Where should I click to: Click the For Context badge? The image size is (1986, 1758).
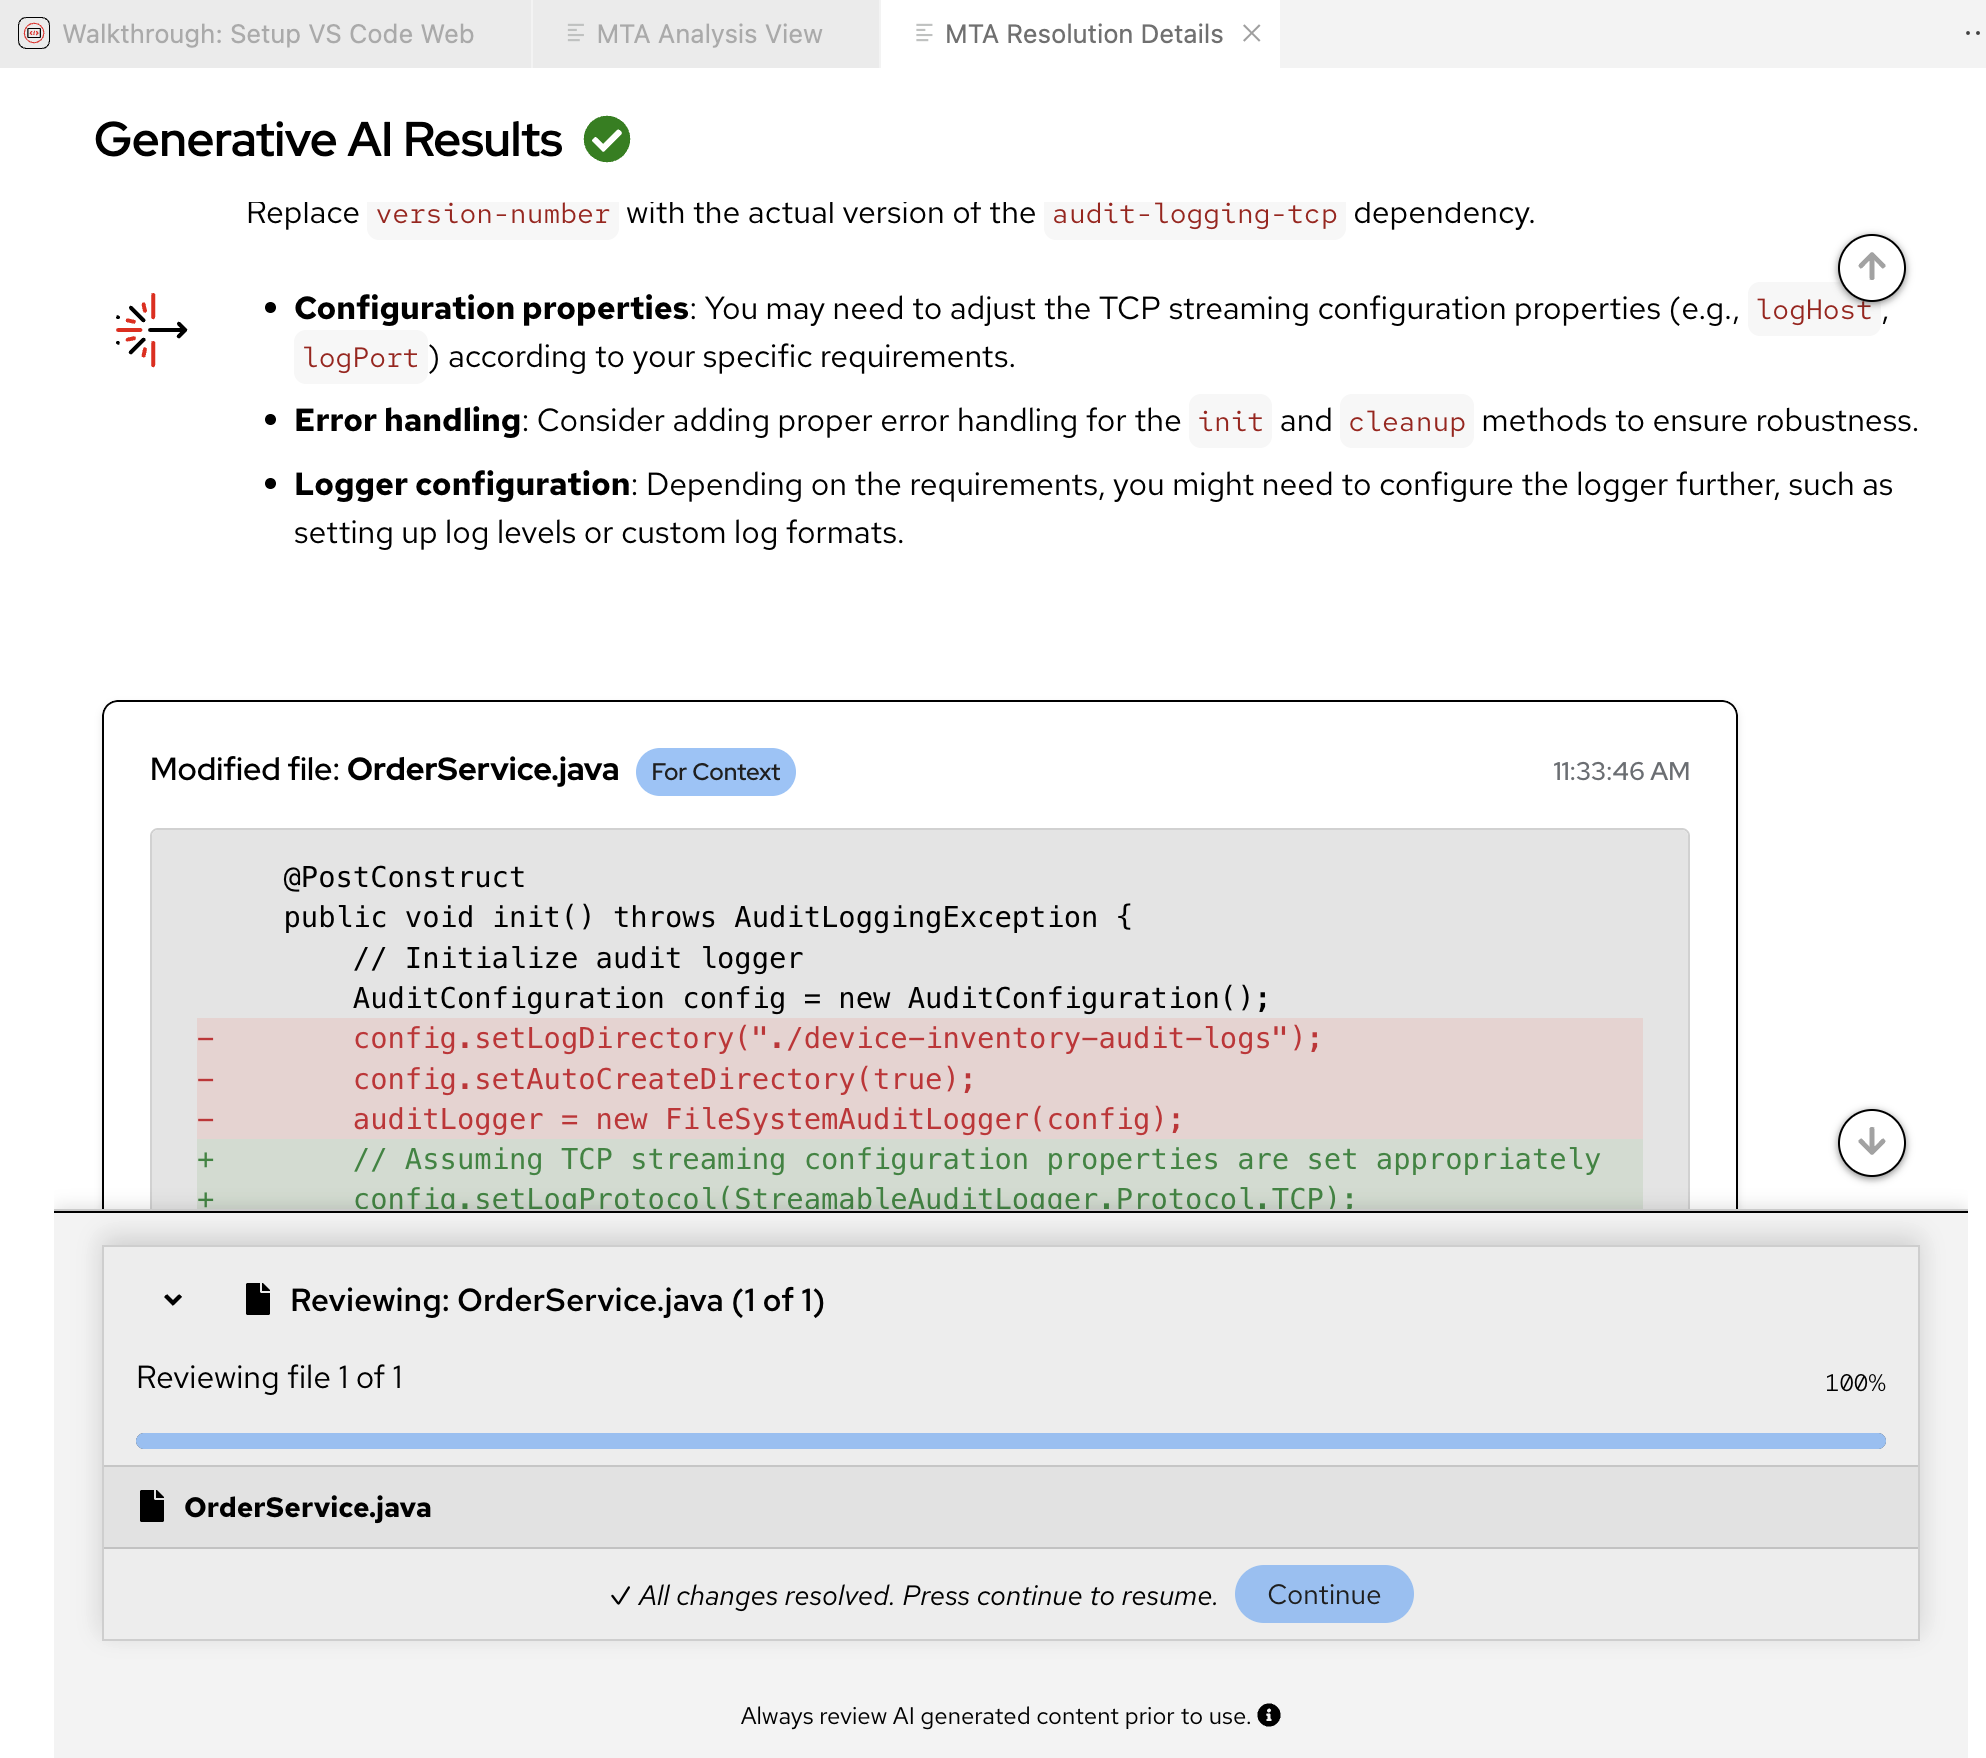715,772
